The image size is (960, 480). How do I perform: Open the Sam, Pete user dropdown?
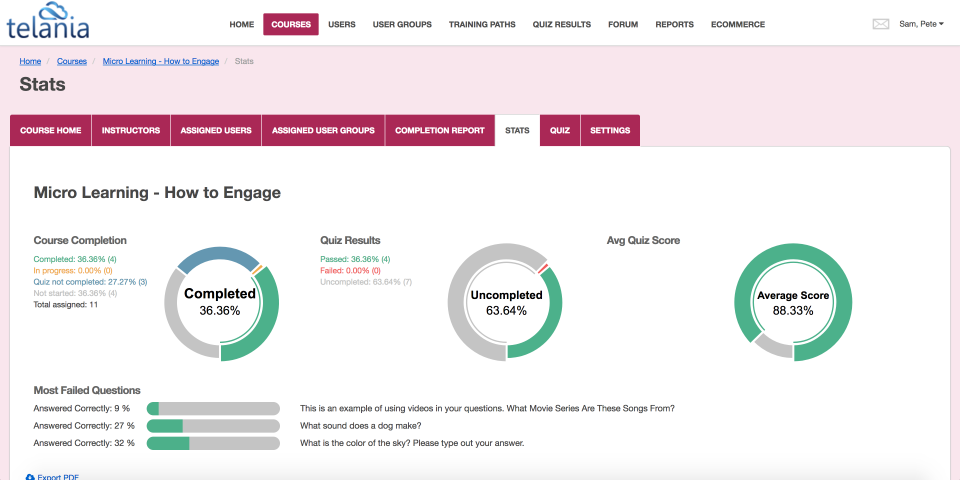[921, 24]
